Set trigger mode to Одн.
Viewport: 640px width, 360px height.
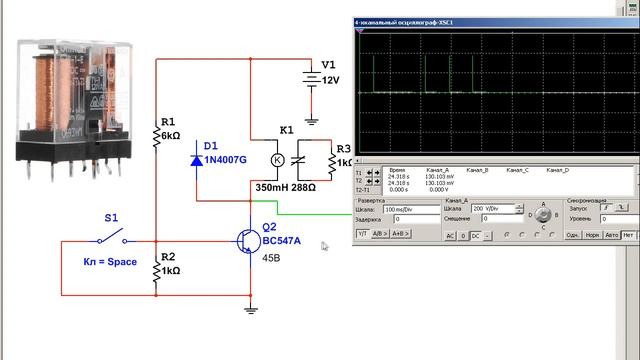click(x=573, y=235)
